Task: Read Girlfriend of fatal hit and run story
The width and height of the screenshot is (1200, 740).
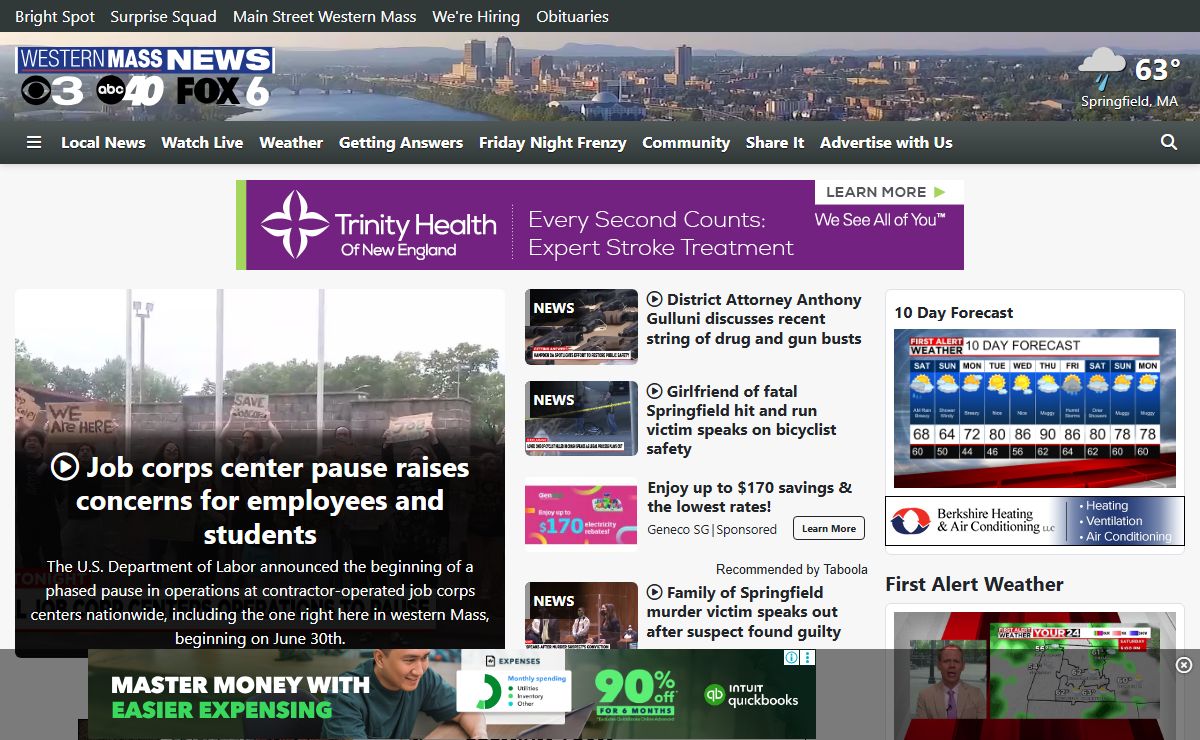Action: click(742, 420)
